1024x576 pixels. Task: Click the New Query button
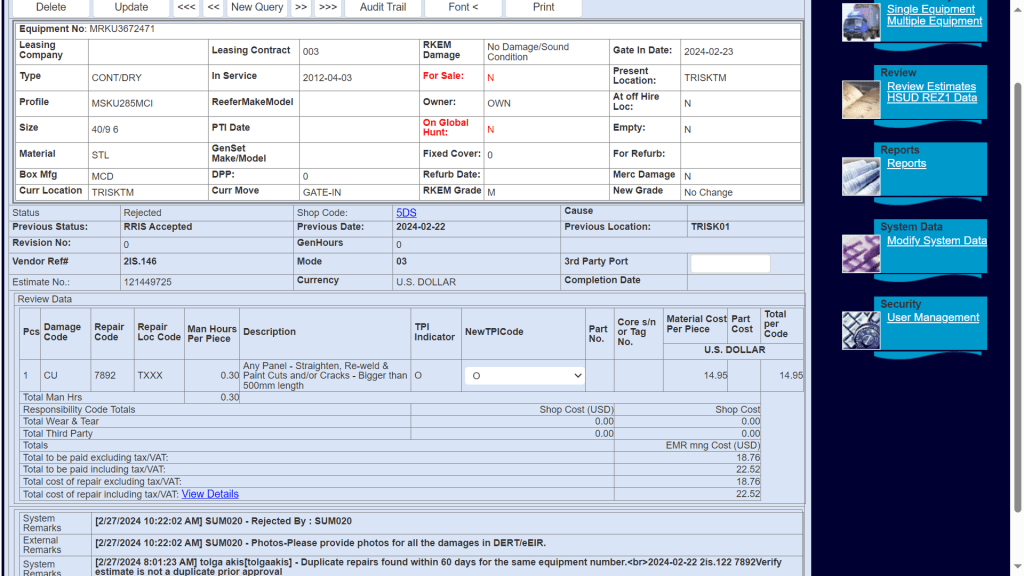click(257, 7)
